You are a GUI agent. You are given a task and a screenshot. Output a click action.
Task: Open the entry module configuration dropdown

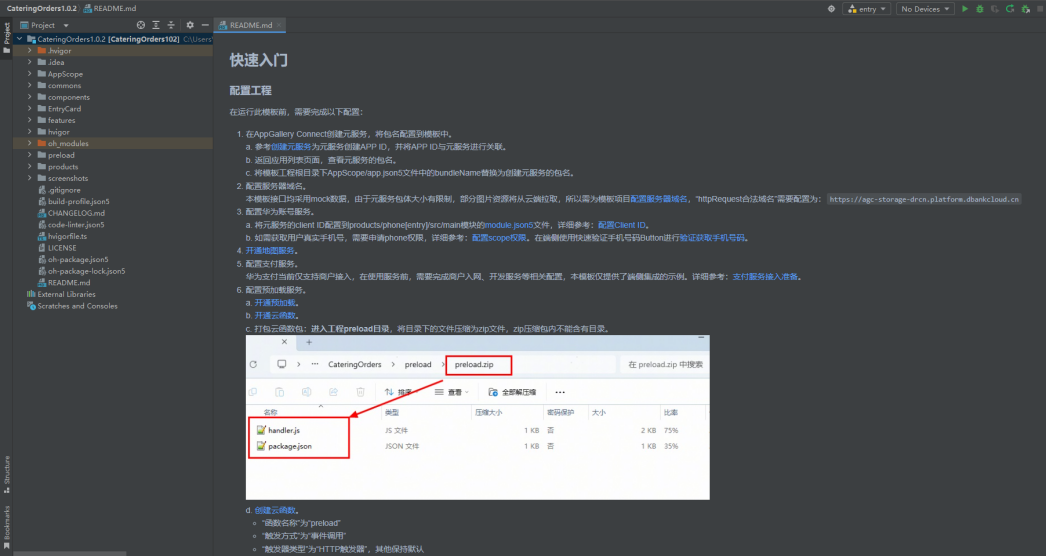[866, 9]
